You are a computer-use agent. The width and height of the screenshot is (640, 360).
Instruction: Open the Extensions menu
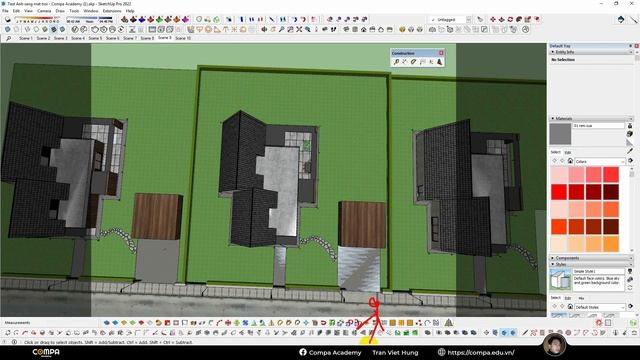click(112, 11)
